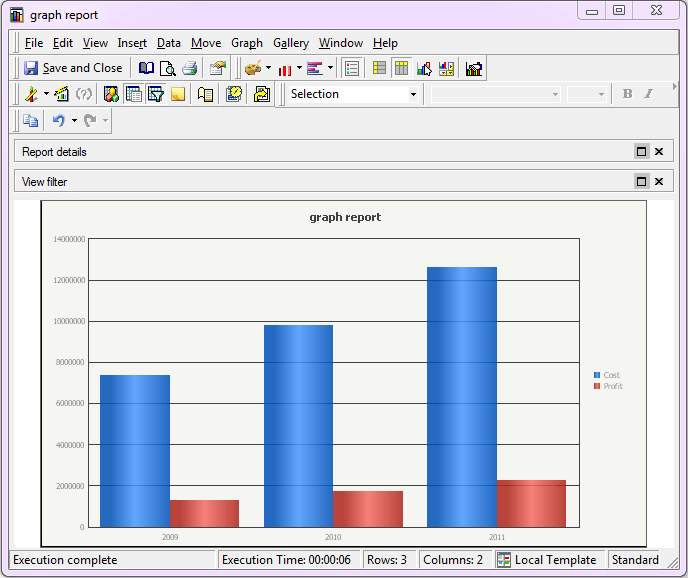The image size is (688, 578).
Task: Click the horizontal bars graph subtype icon
Action: tap(315, 68)
